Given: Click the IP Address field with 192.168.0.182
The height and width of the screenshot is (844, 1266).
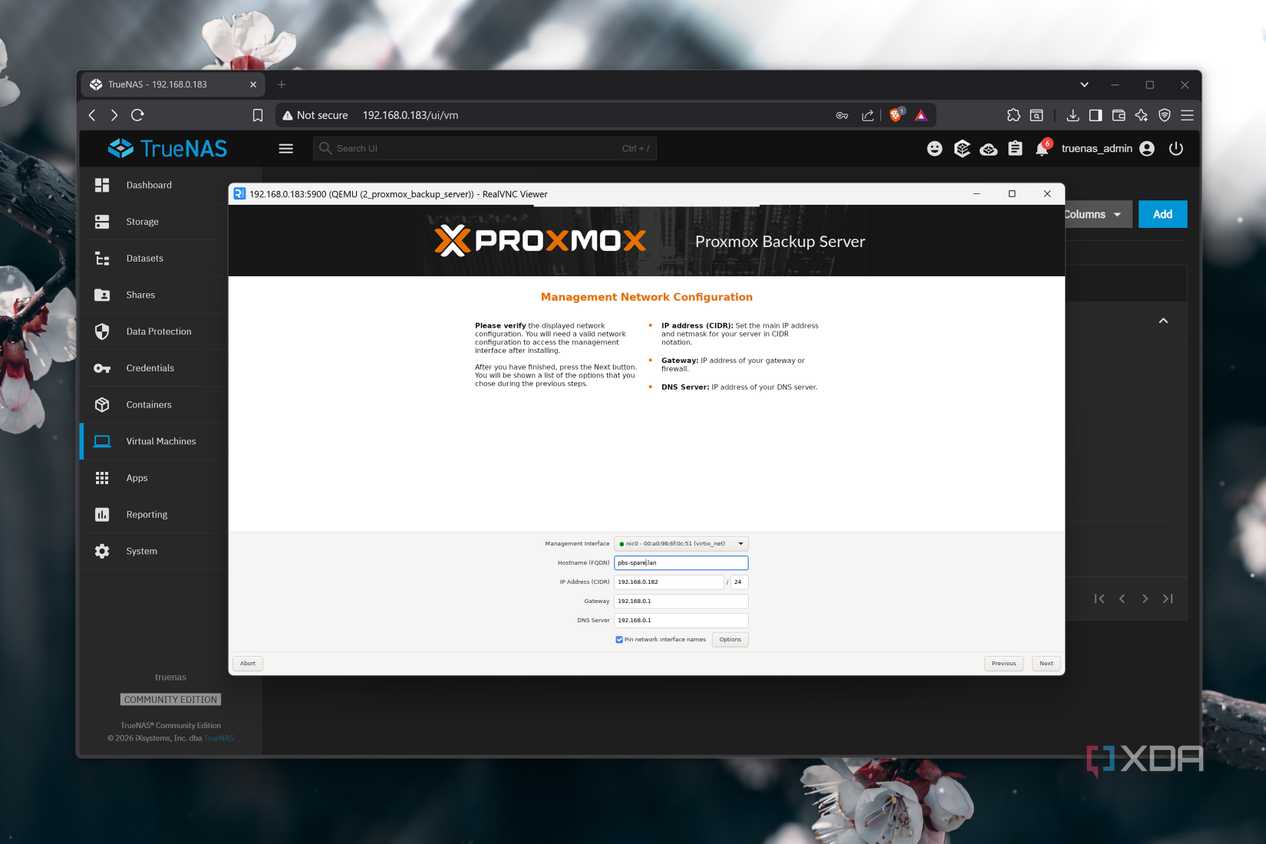Looking at the screenshot, I should coord(669,582).
